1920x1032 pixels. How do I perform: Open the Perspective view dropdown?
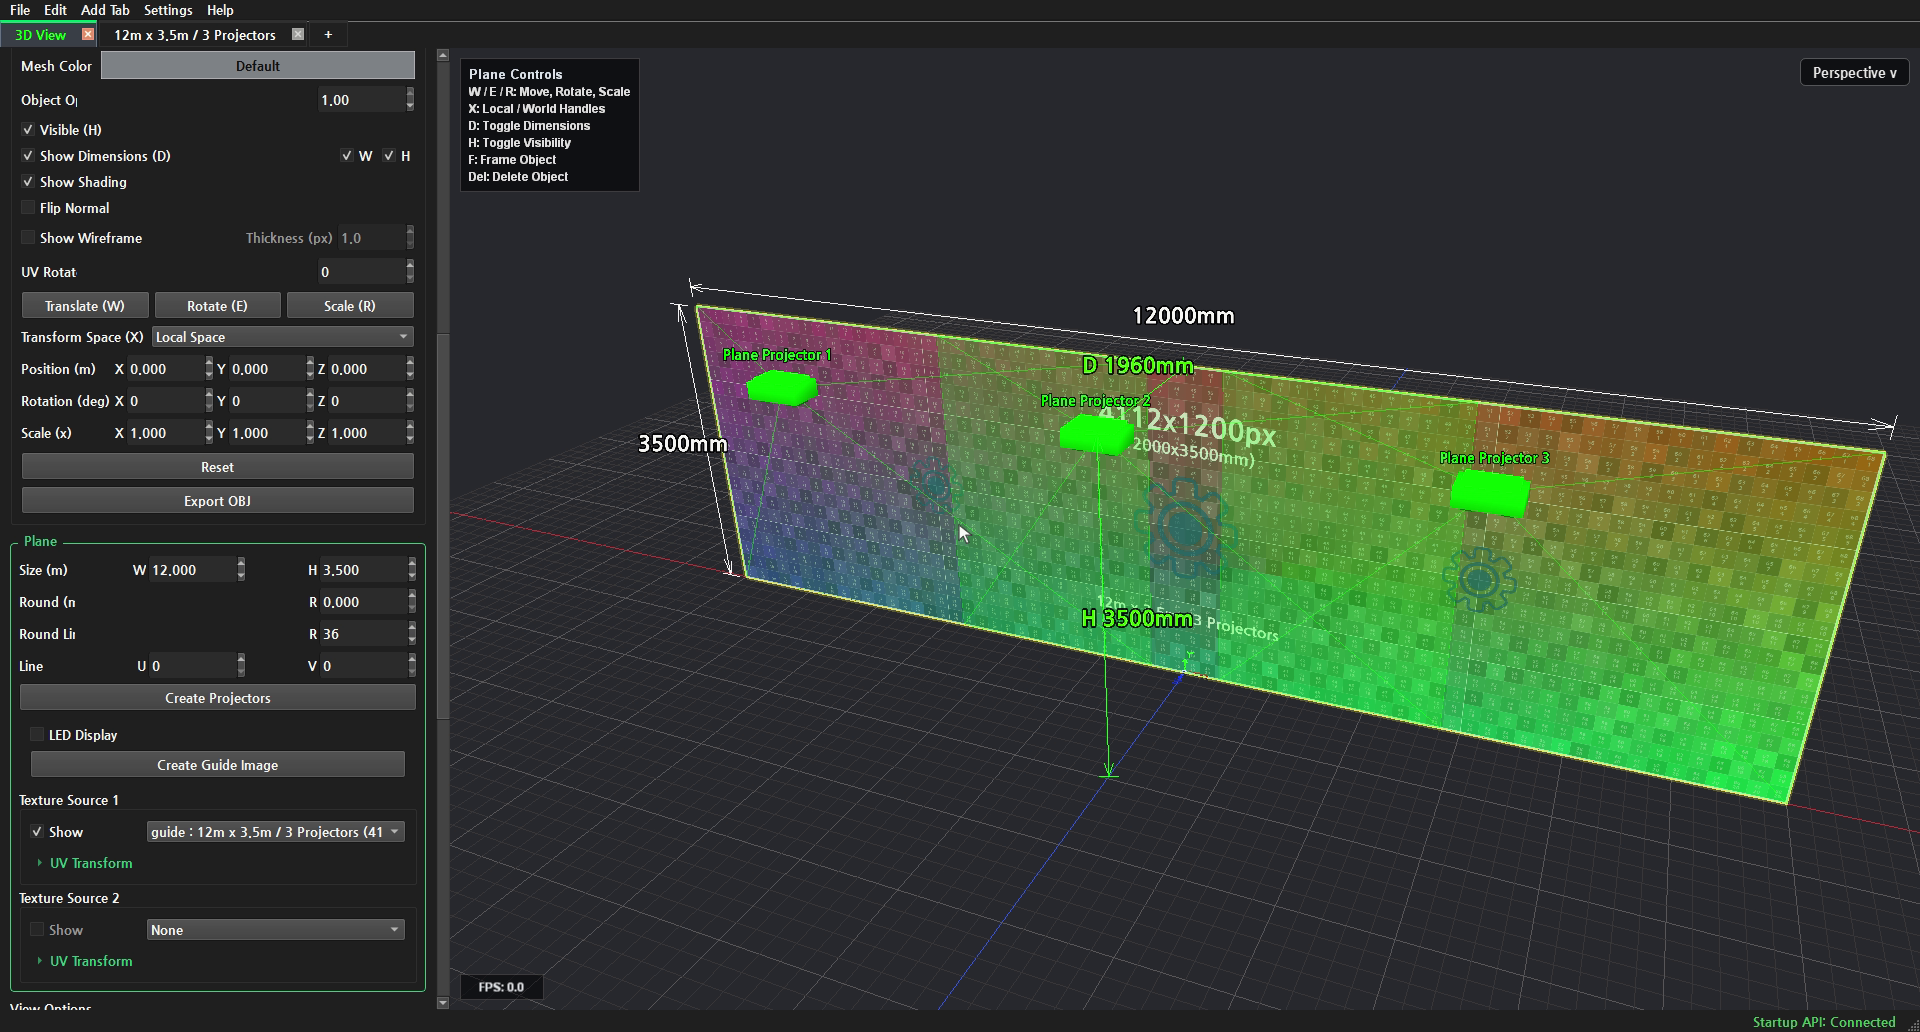1854,73
